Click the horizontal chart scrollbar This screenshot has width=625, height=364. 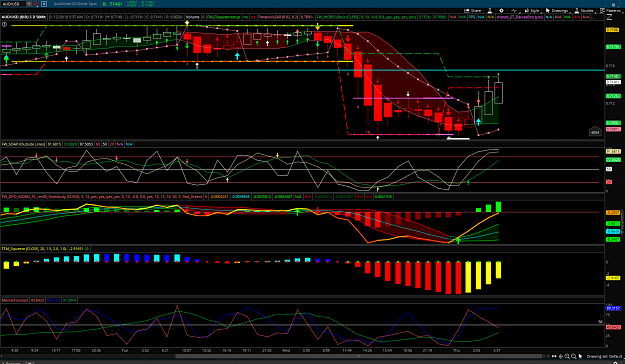pos(359,356)
